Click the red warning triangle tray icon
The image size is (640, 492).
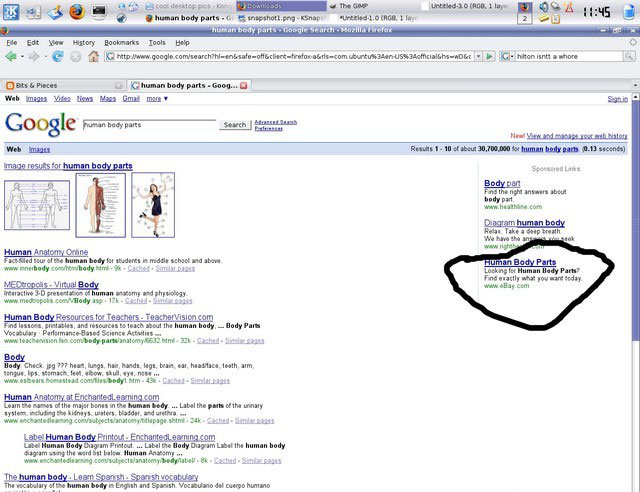[x=568, y=7]
